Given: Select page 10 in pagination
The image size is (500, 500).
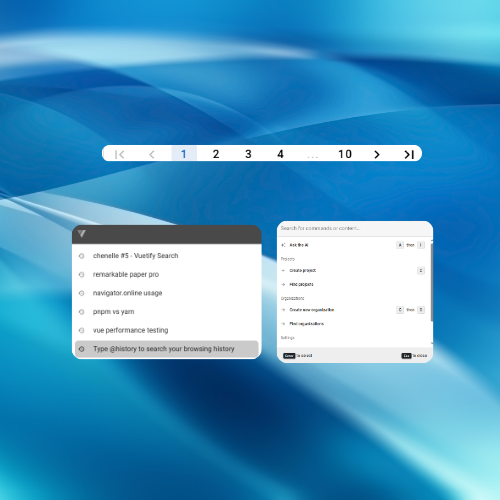Looking at the screenshot, I should [x=345, y=154].
